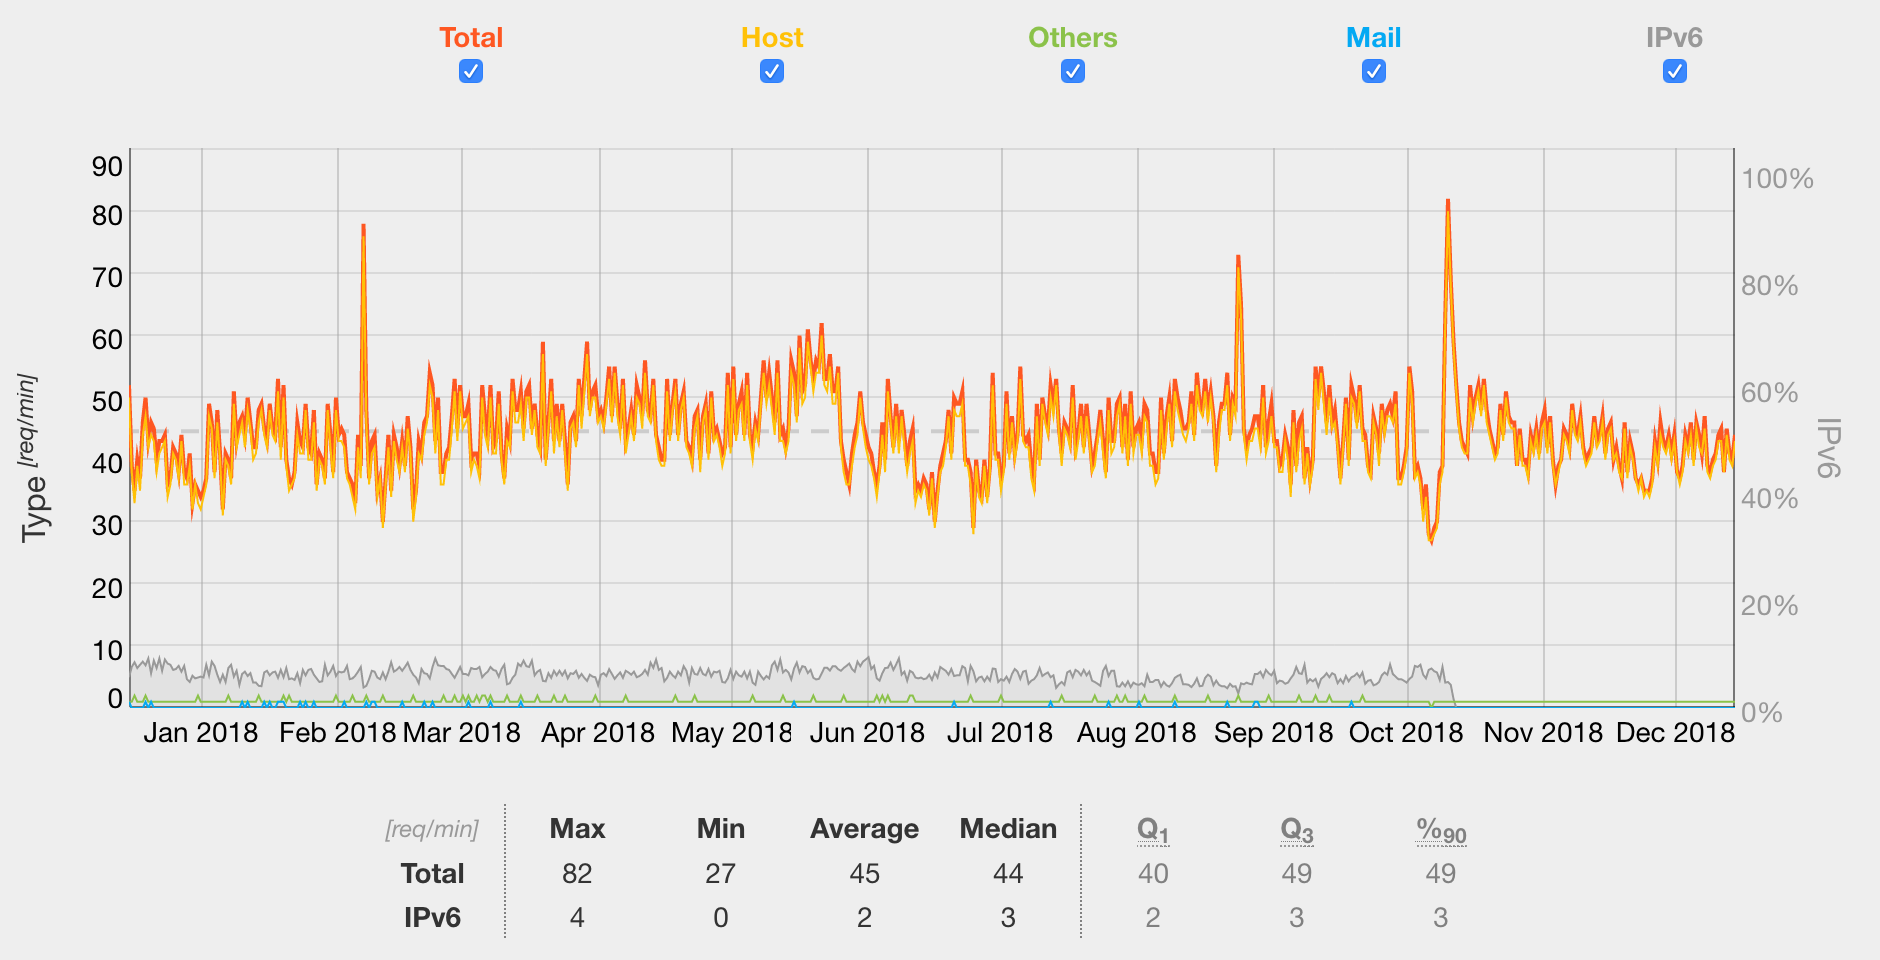Click the Average column header
This screenshot has height=960, width=1880.
tap(865, 829)
